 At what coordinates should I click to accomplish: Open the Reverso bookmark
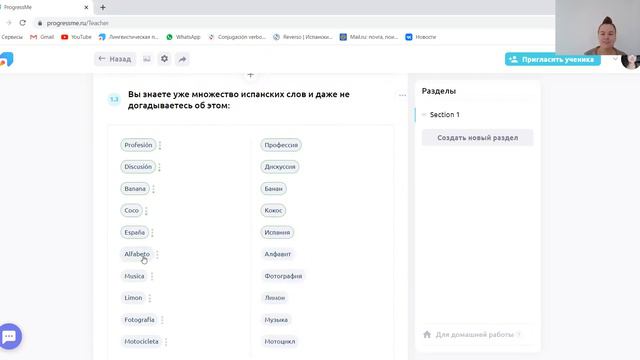click(x=302, y=37)
